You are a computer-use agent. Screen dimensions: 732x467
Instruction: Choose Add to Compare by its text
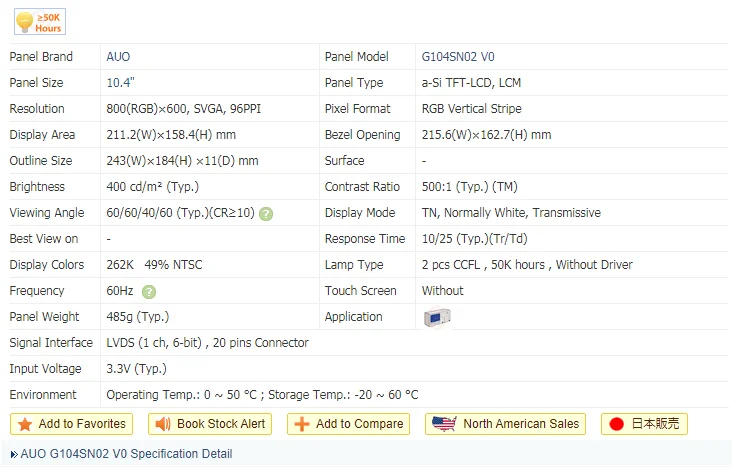click(359, 424)
